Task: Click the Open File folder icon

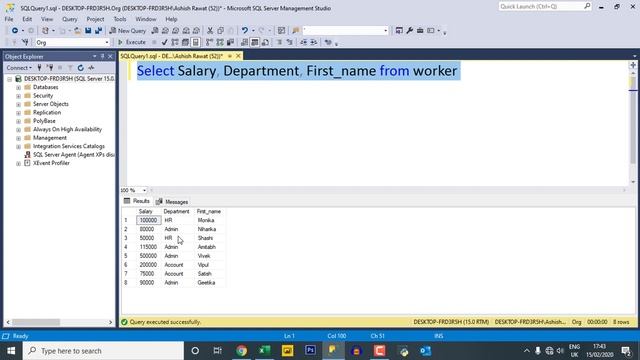Action: click(x=78, y=31)
